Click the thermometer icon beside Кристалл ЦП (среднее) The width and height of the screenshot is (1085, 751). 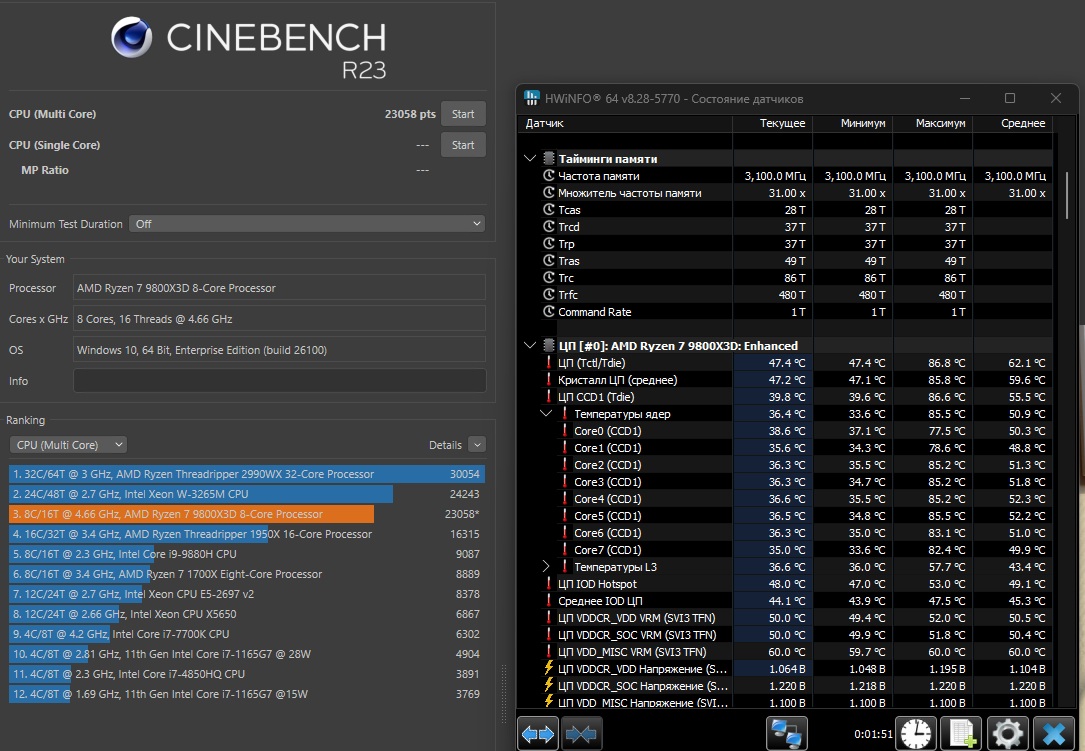point(549,379)
